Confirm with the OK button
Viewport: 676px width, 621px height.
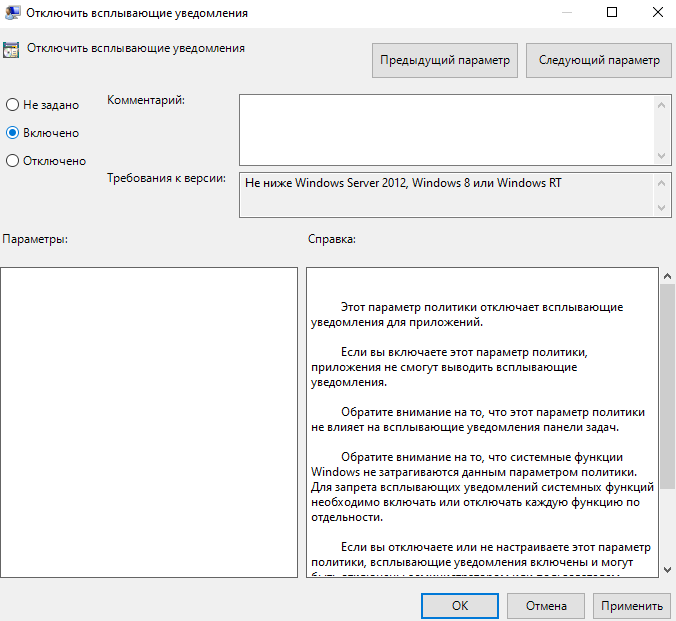tap(460, 606)
